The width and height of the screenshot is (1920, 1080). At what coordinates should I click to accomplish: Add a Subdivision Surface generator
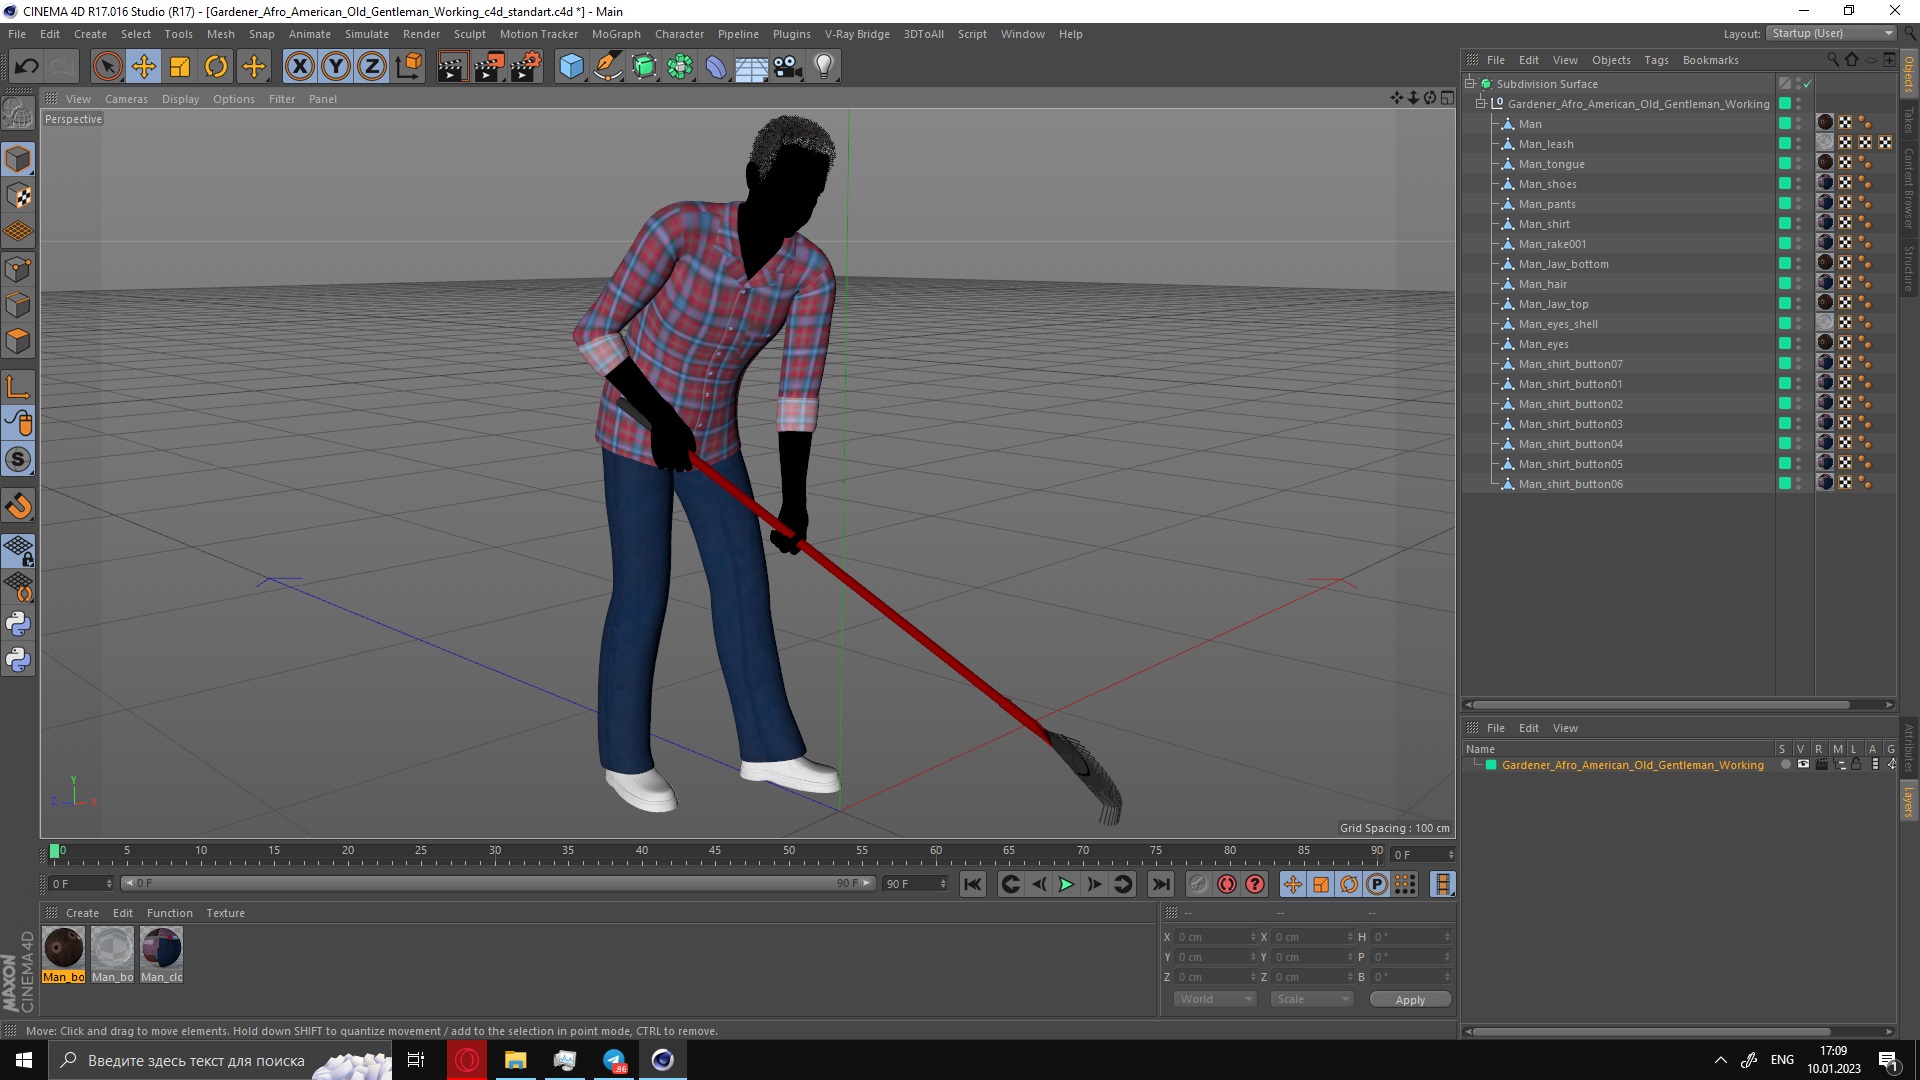[644, 67]
